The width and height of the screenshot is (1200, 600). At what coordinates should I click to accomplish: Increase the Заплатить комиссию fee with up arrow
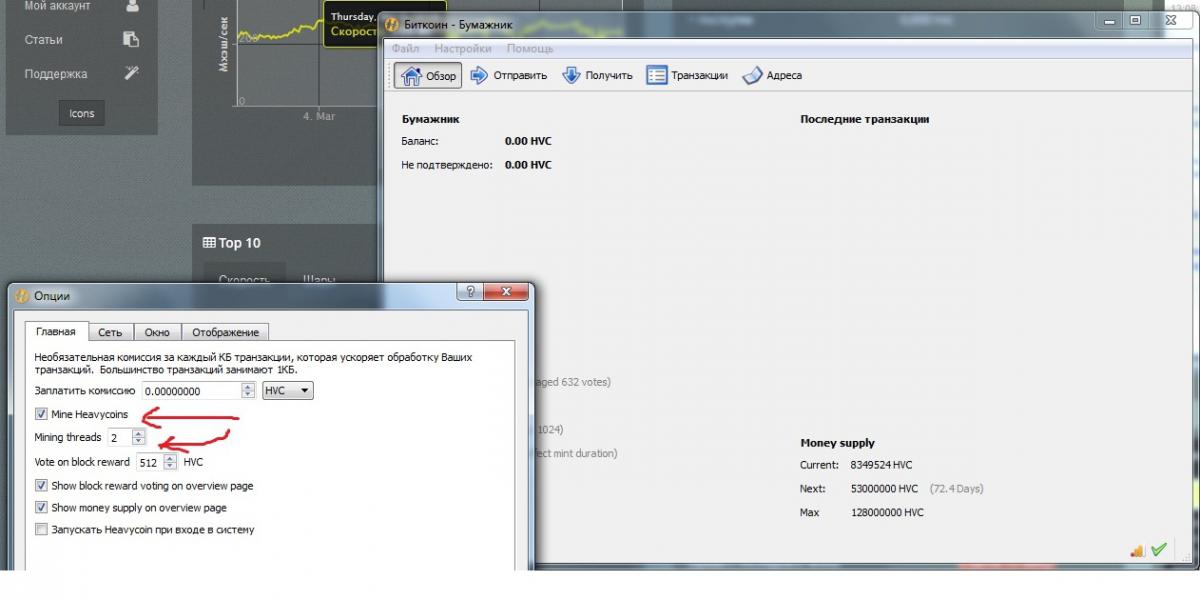click(x=249, y=387)
